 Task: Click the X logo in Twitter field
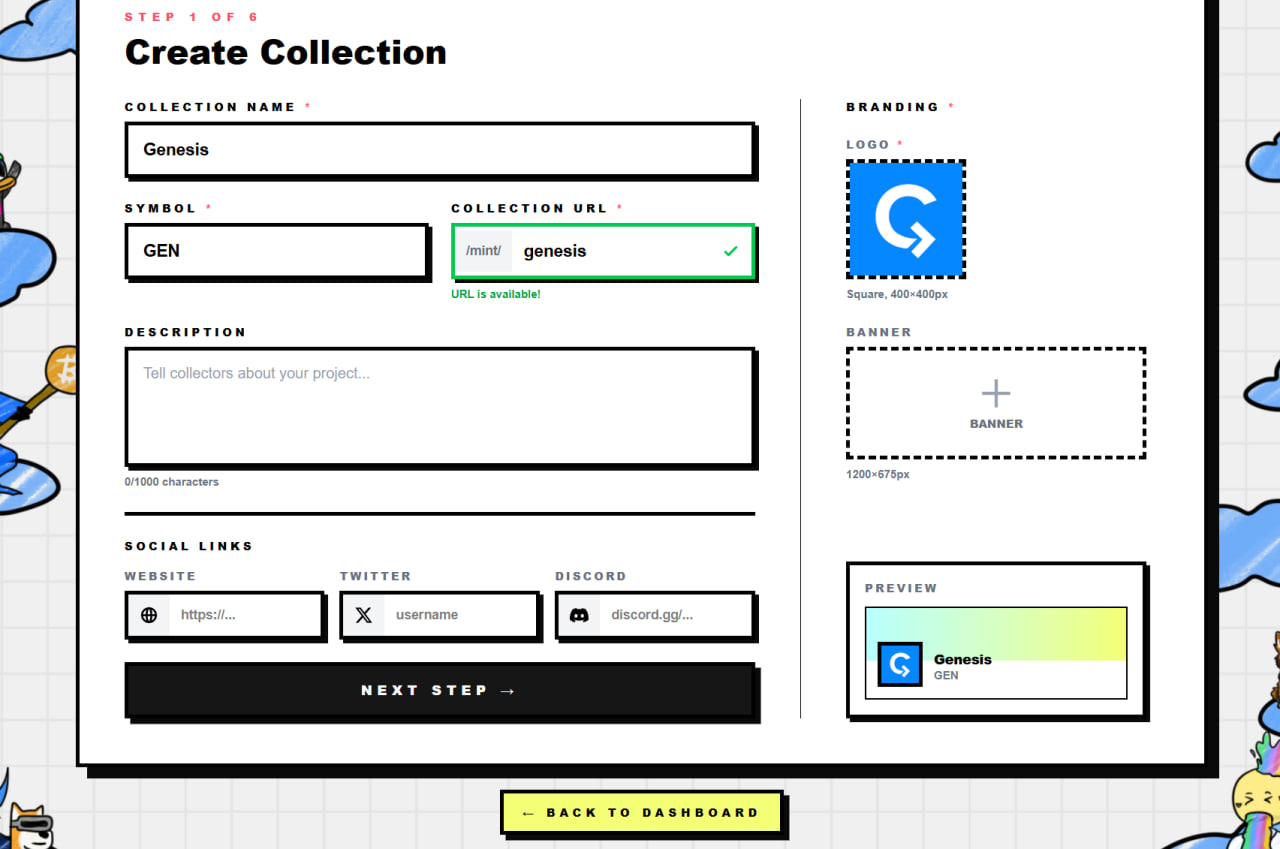point(364,615)
